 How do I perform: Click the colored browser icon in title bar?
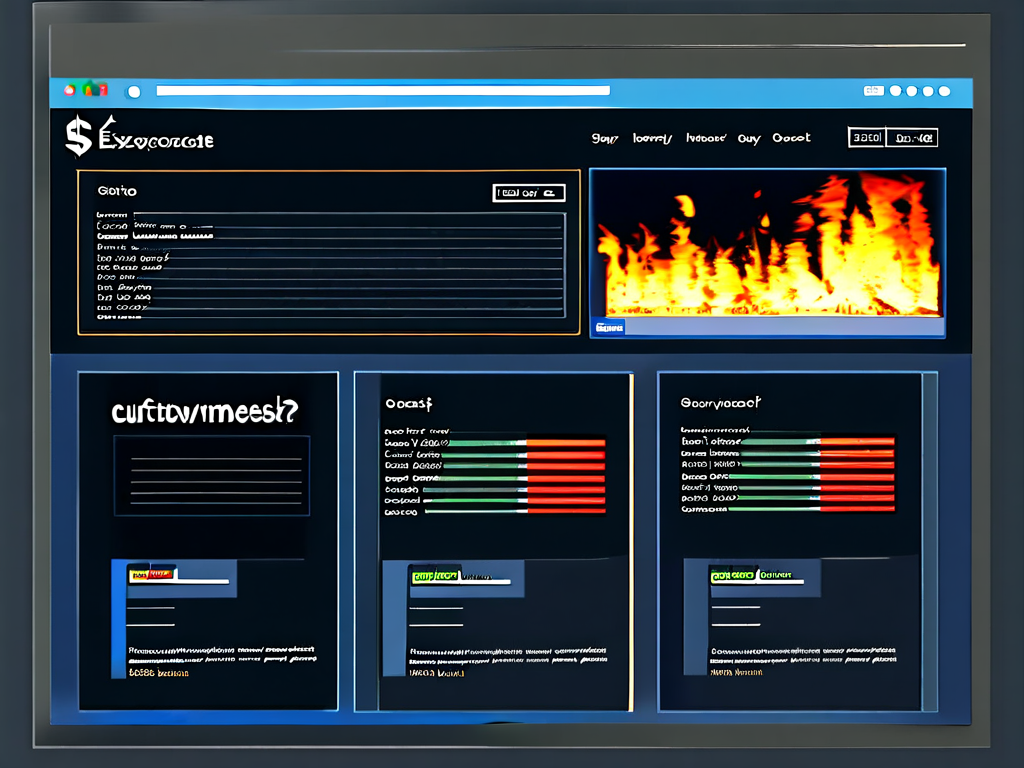pos(86,90)
